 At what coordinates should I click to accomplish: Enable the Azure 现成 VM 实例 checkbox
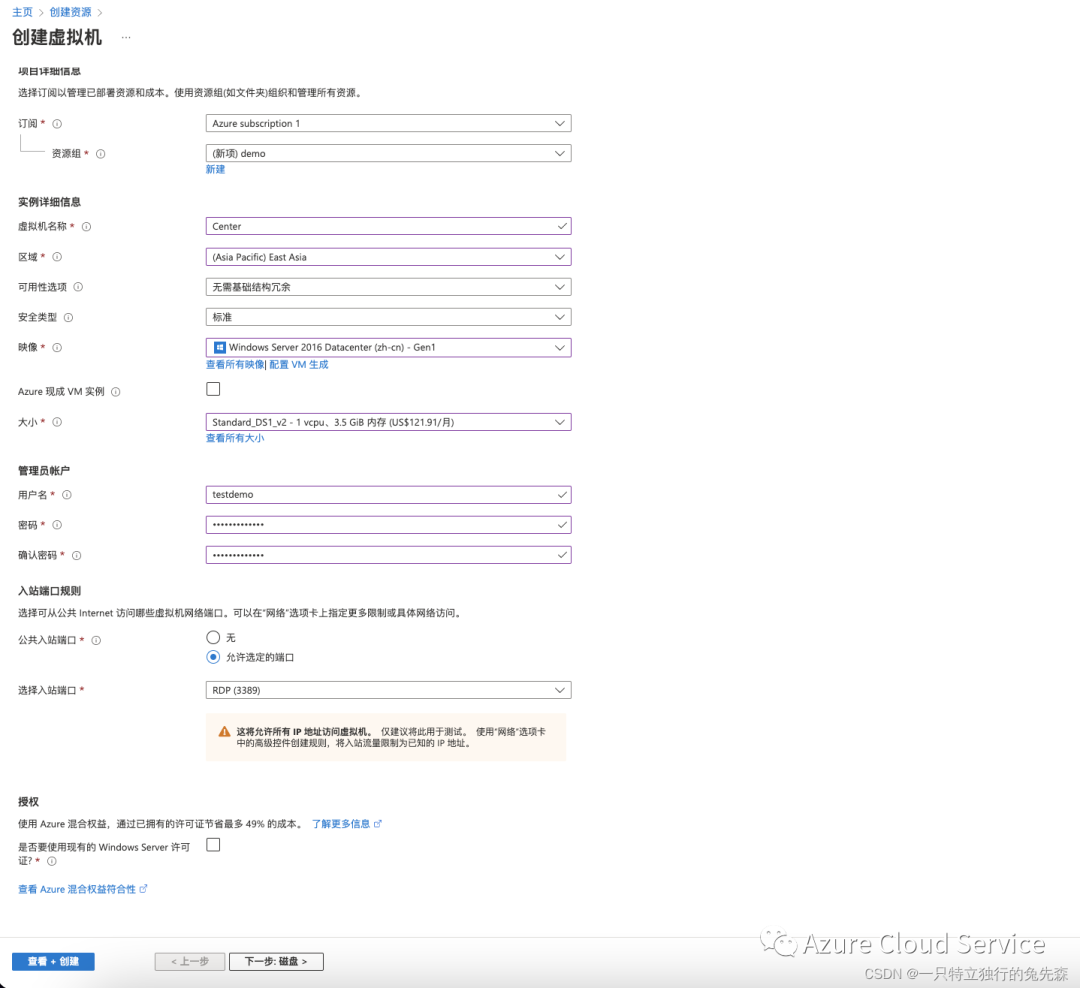214,389
